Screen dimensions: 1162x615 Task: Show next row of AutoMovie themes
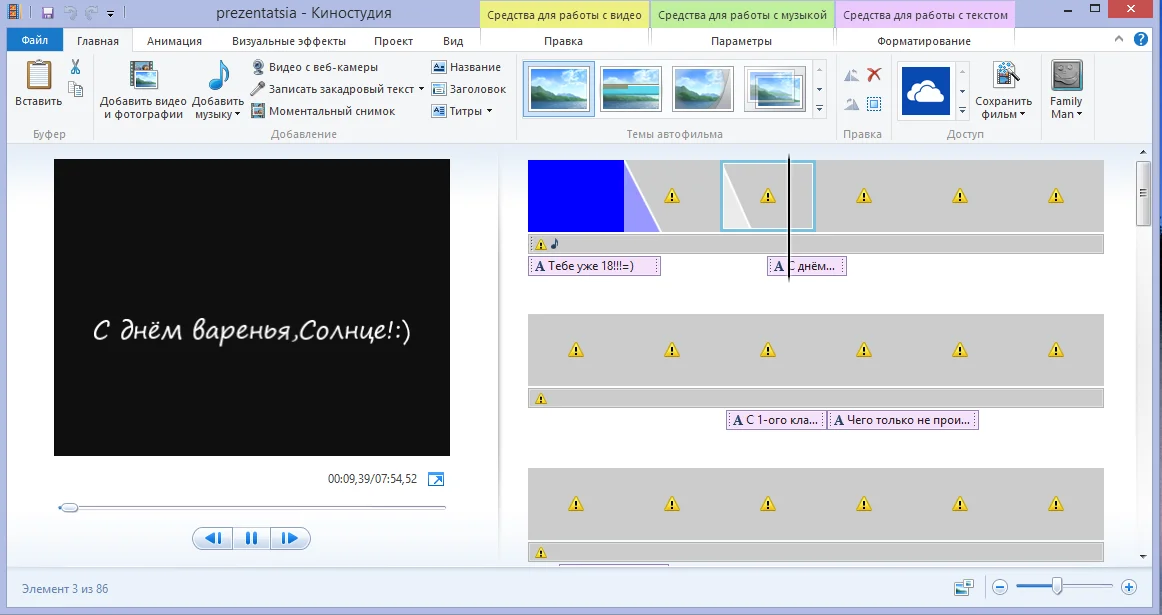pos(820,90)
